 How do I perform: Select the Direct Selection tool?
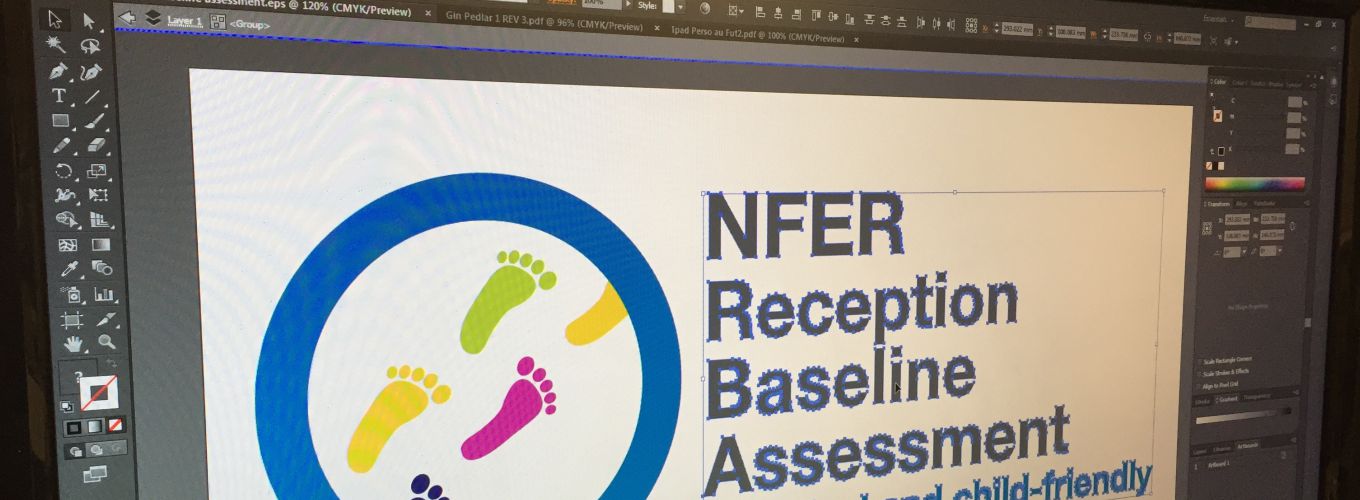[x=89, y=20]
